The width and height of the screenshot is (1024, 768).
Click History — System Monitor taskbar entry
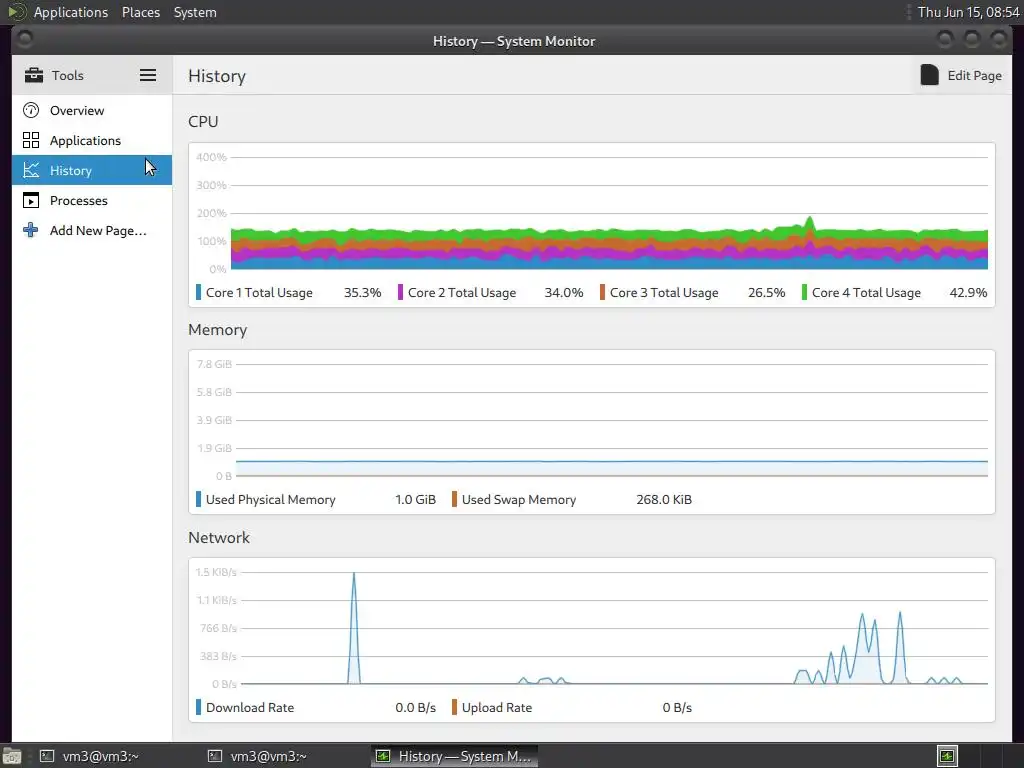click(455, 756)
